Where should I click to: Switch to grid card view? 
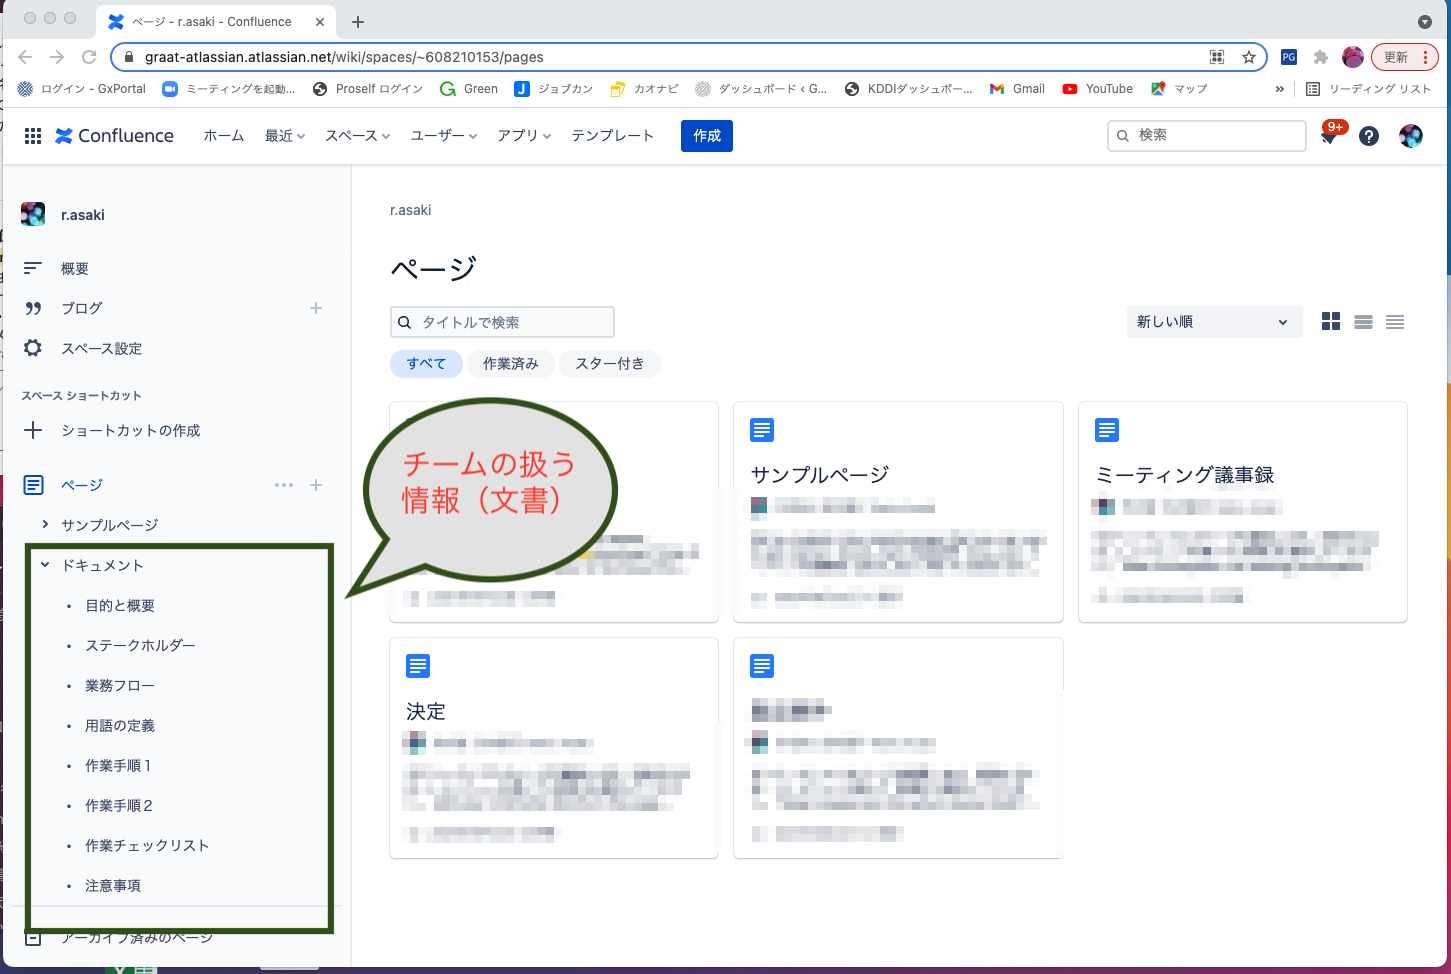click(x=1331, y=321)
